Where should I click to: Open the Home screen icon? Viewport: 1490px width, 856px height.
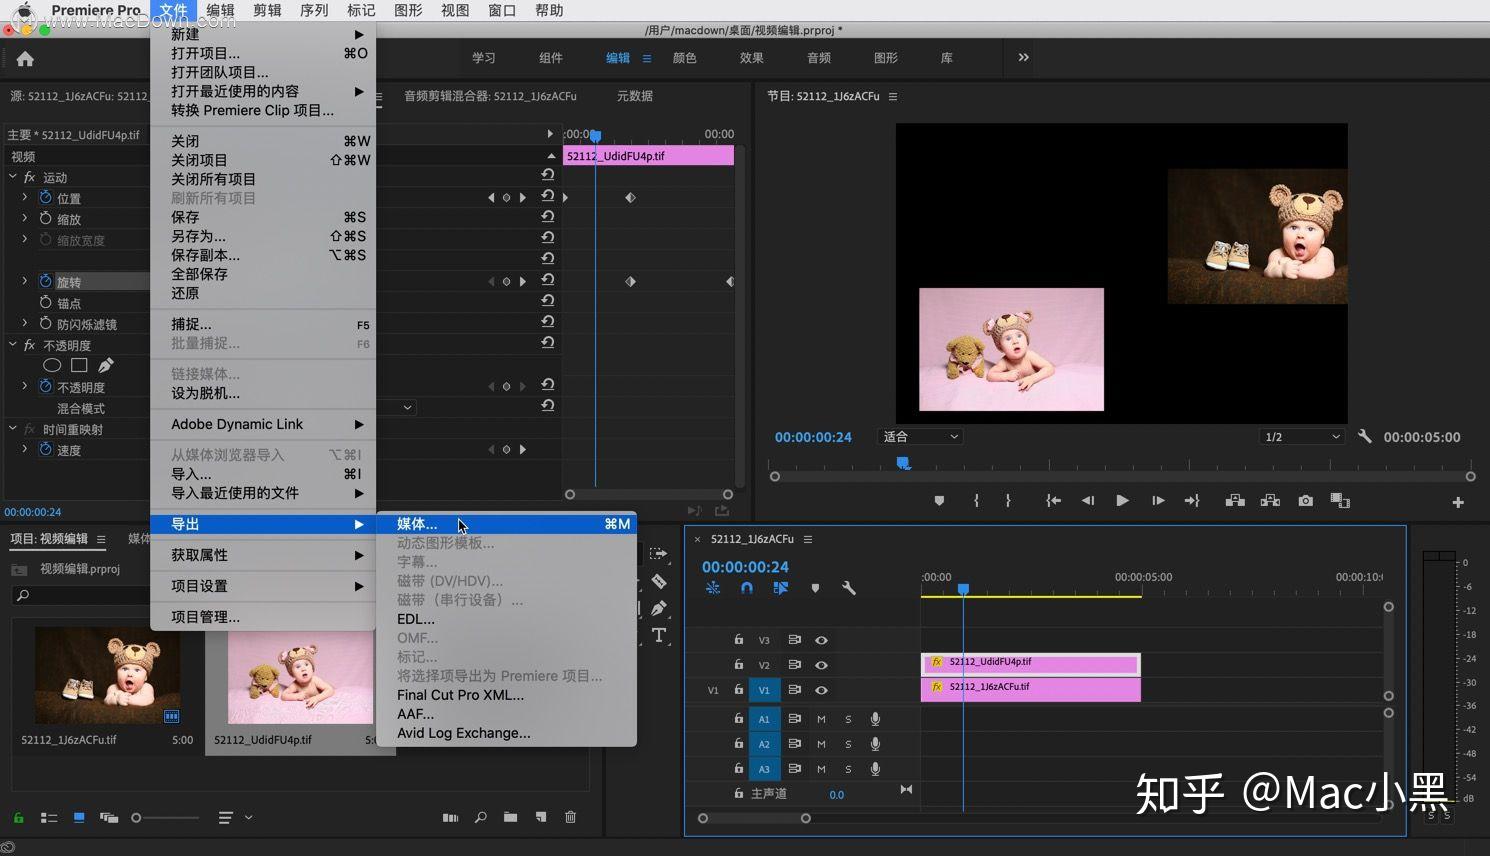[25, 59]
